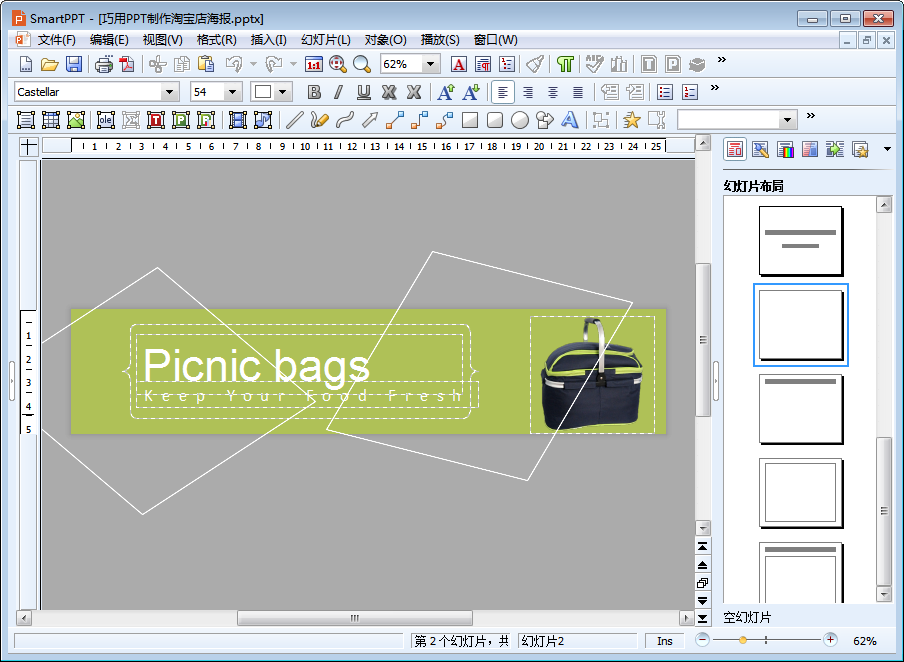Insert a picture frame with the landscape icon
Screen dimensions: 904x662
[76, 120]
